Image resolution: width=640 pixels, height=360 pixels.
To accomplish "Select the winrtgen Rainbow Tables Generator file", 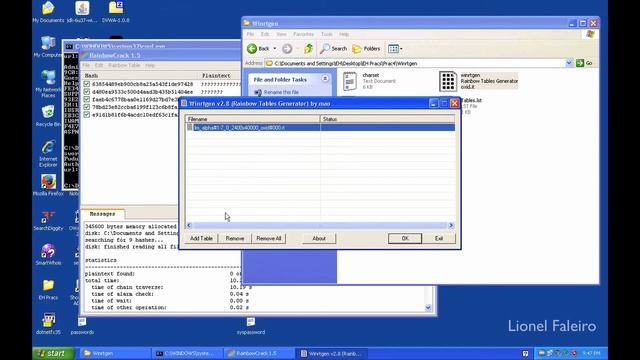I will (x=478, y=81).
